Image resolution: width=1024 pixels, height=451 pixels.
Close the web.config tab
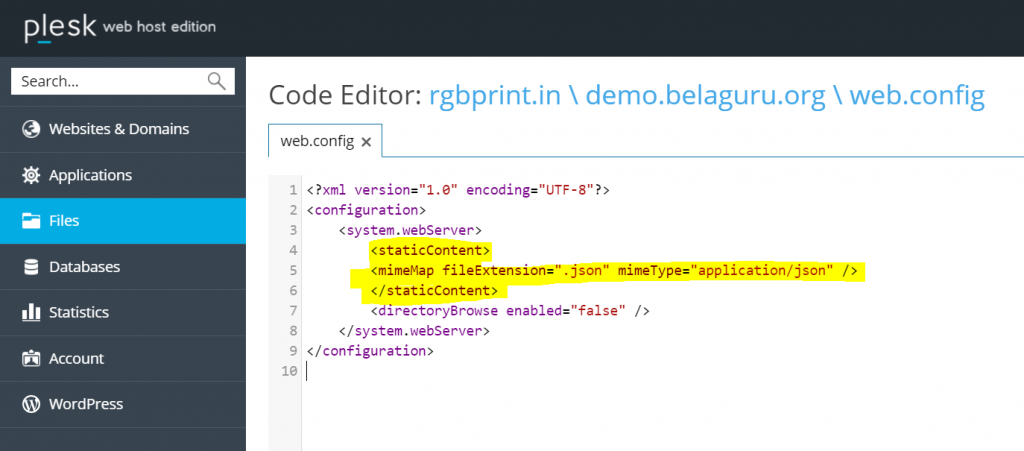(x=366, y=142)
